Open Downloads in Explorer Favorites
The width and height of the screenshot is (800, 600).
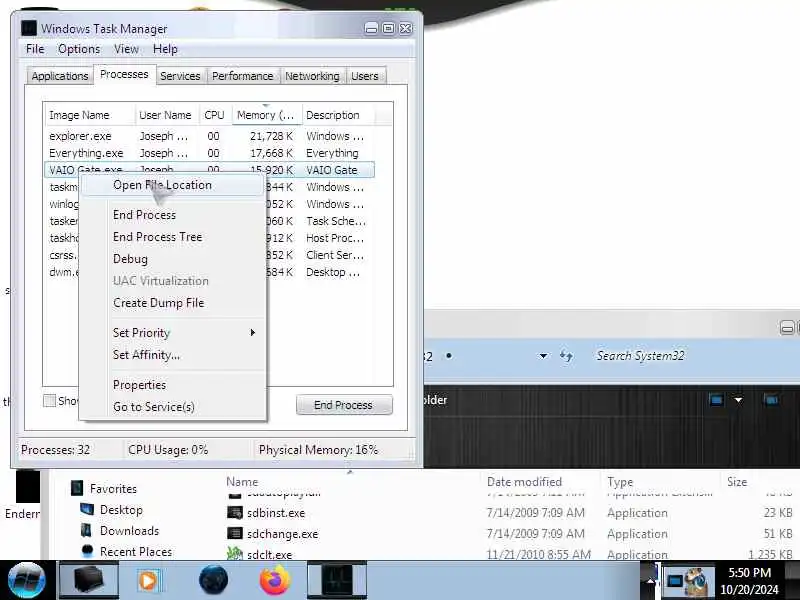click(130, 531)
